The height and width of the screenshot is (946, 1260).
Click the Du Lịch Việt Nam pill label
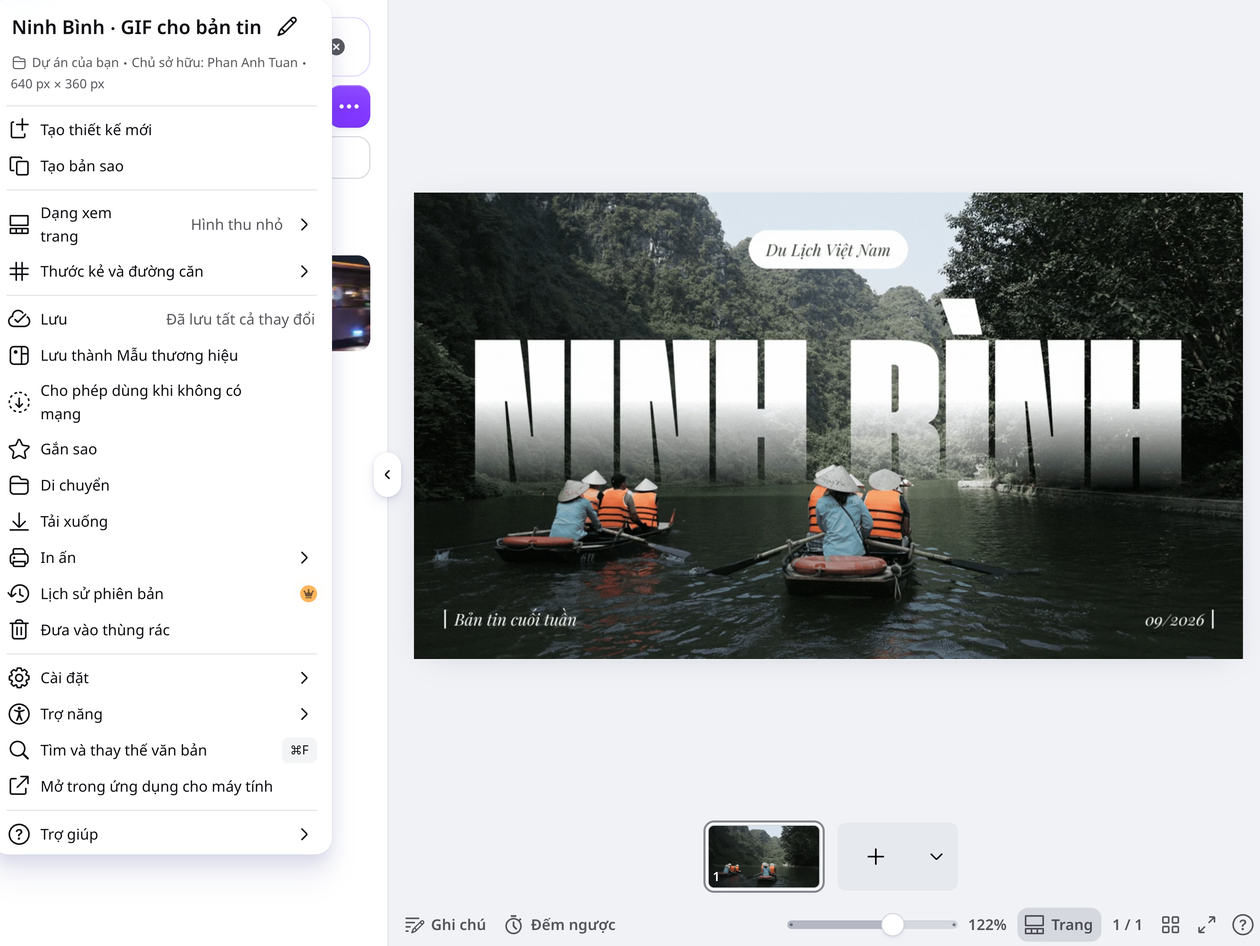click(x=828, y=250)
